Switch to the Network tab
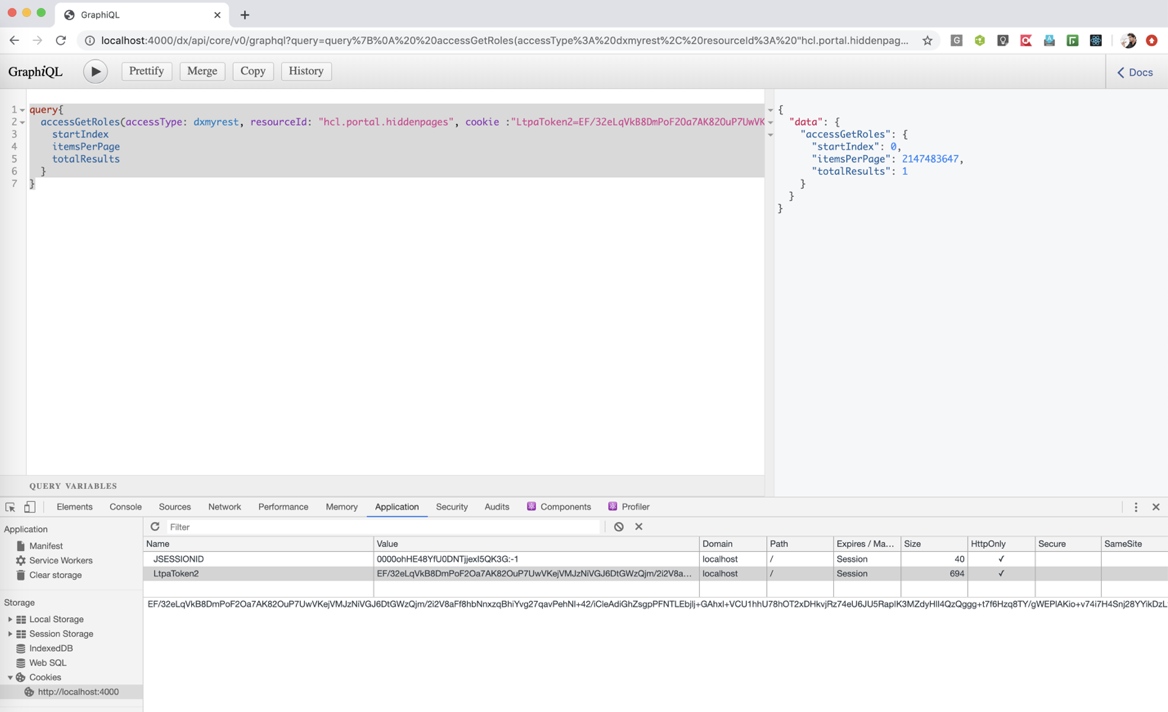 coord(224,507)
